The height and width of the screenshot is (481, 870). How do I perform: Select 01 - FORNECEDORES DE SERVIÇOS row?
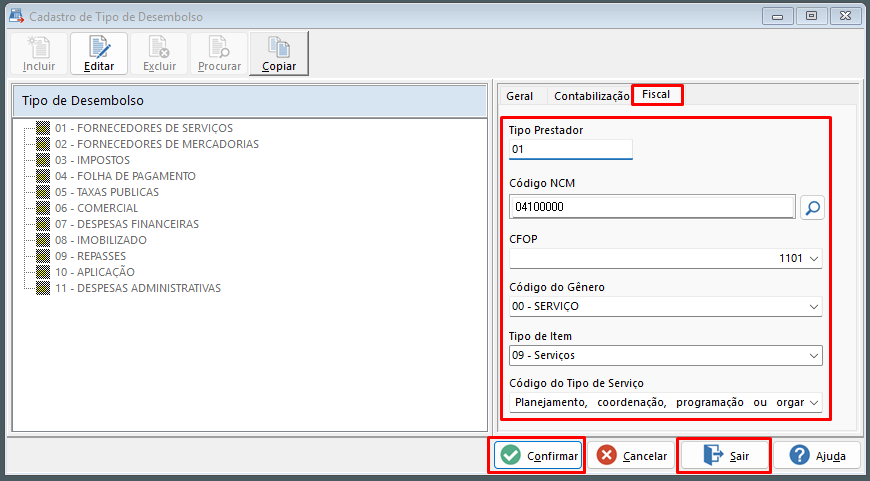point(144,128)
